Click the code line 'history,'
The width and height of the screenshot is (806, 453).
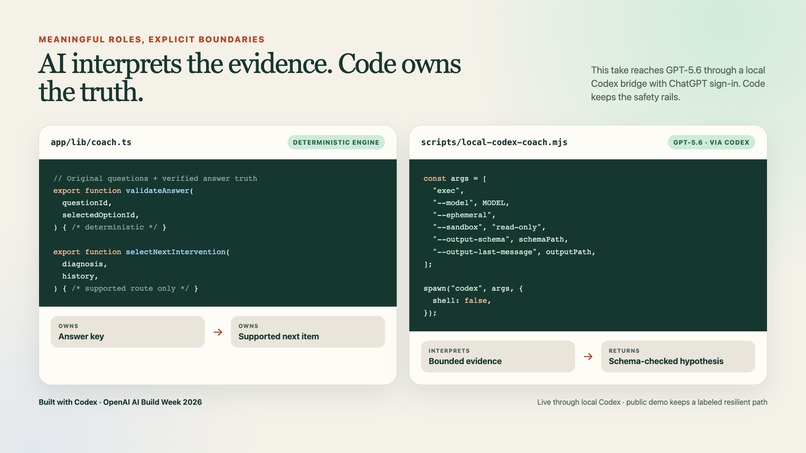pos(80,276)
